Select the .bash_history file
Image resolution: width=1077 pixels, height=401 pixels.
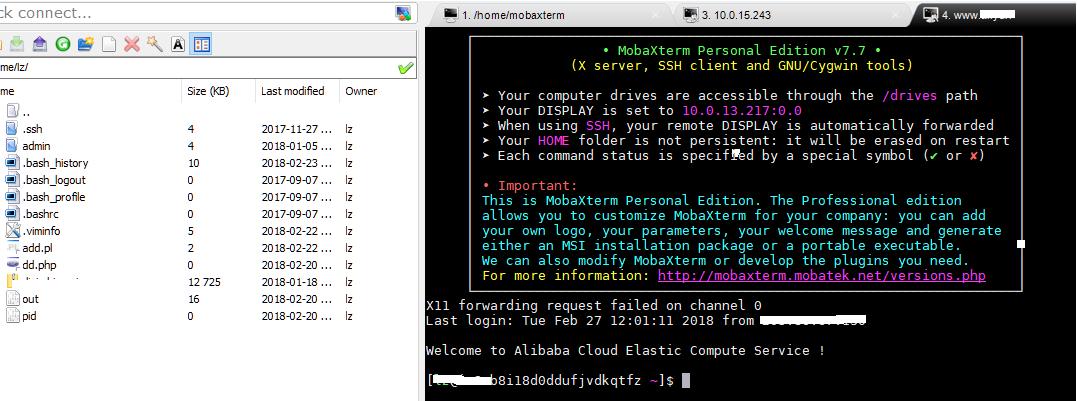click(55, 163)
